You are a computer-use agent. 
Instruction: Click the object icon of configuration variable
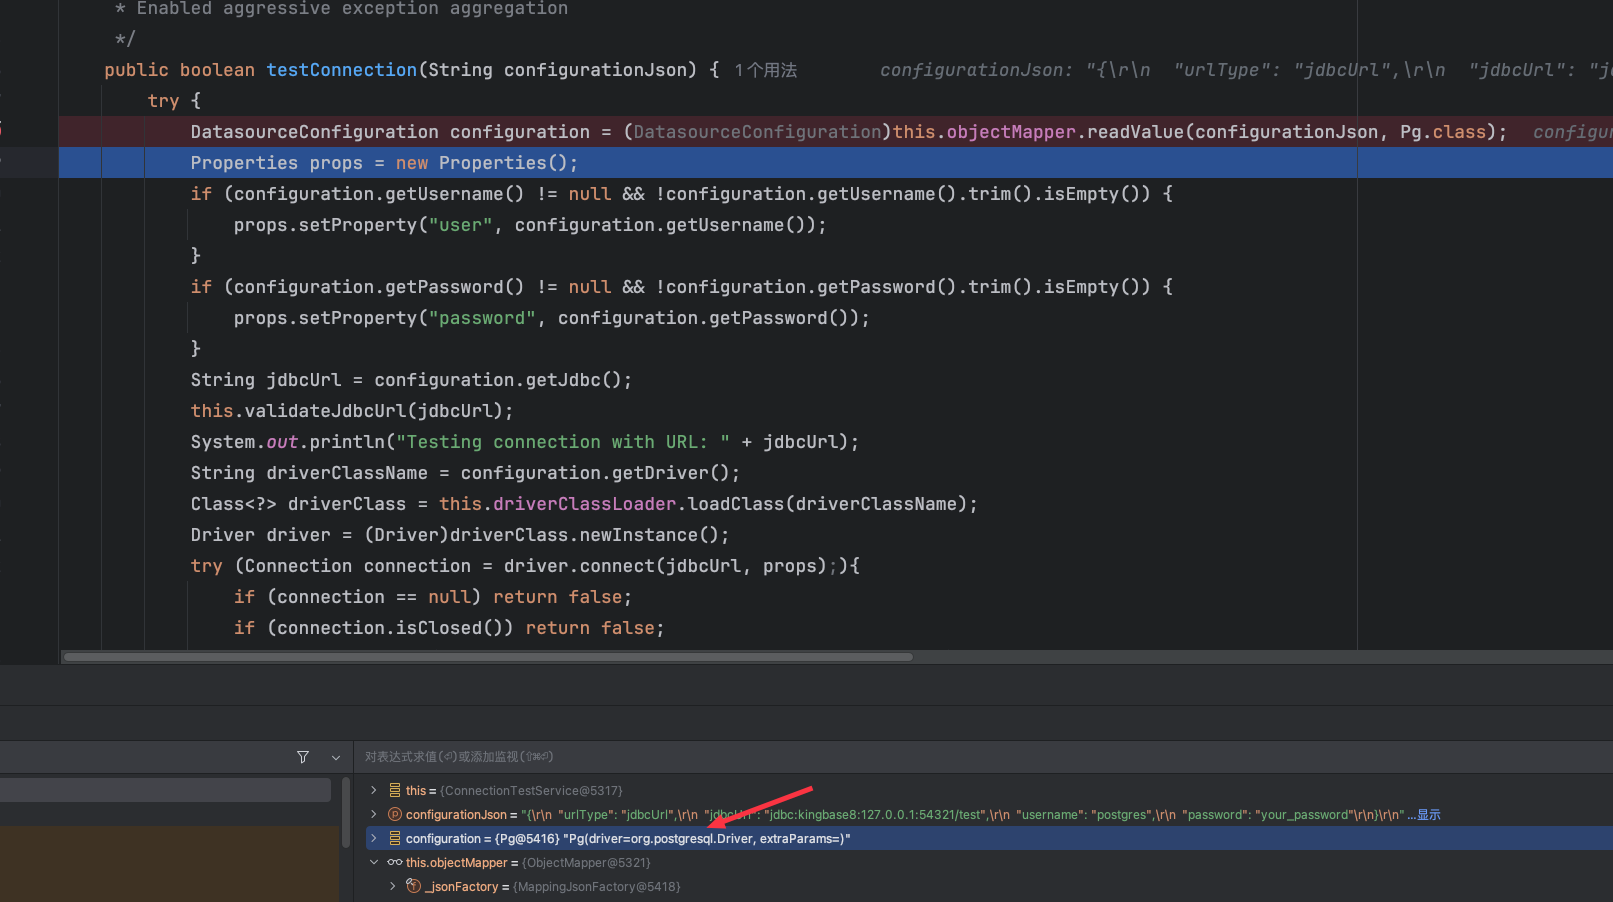pos(395,838)
